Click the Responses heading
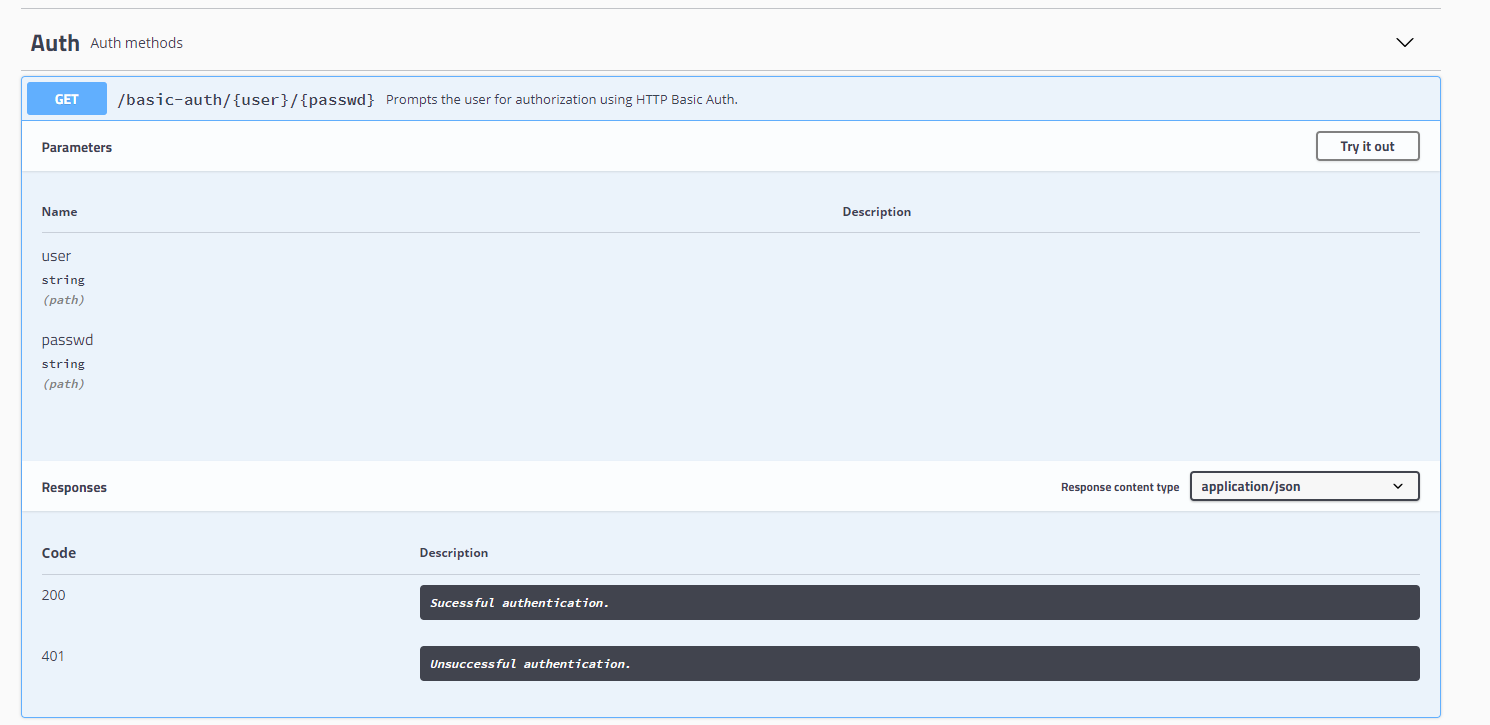Image resolution: width=1490 pixels, height=725 pixels. (x=74, y=487)
